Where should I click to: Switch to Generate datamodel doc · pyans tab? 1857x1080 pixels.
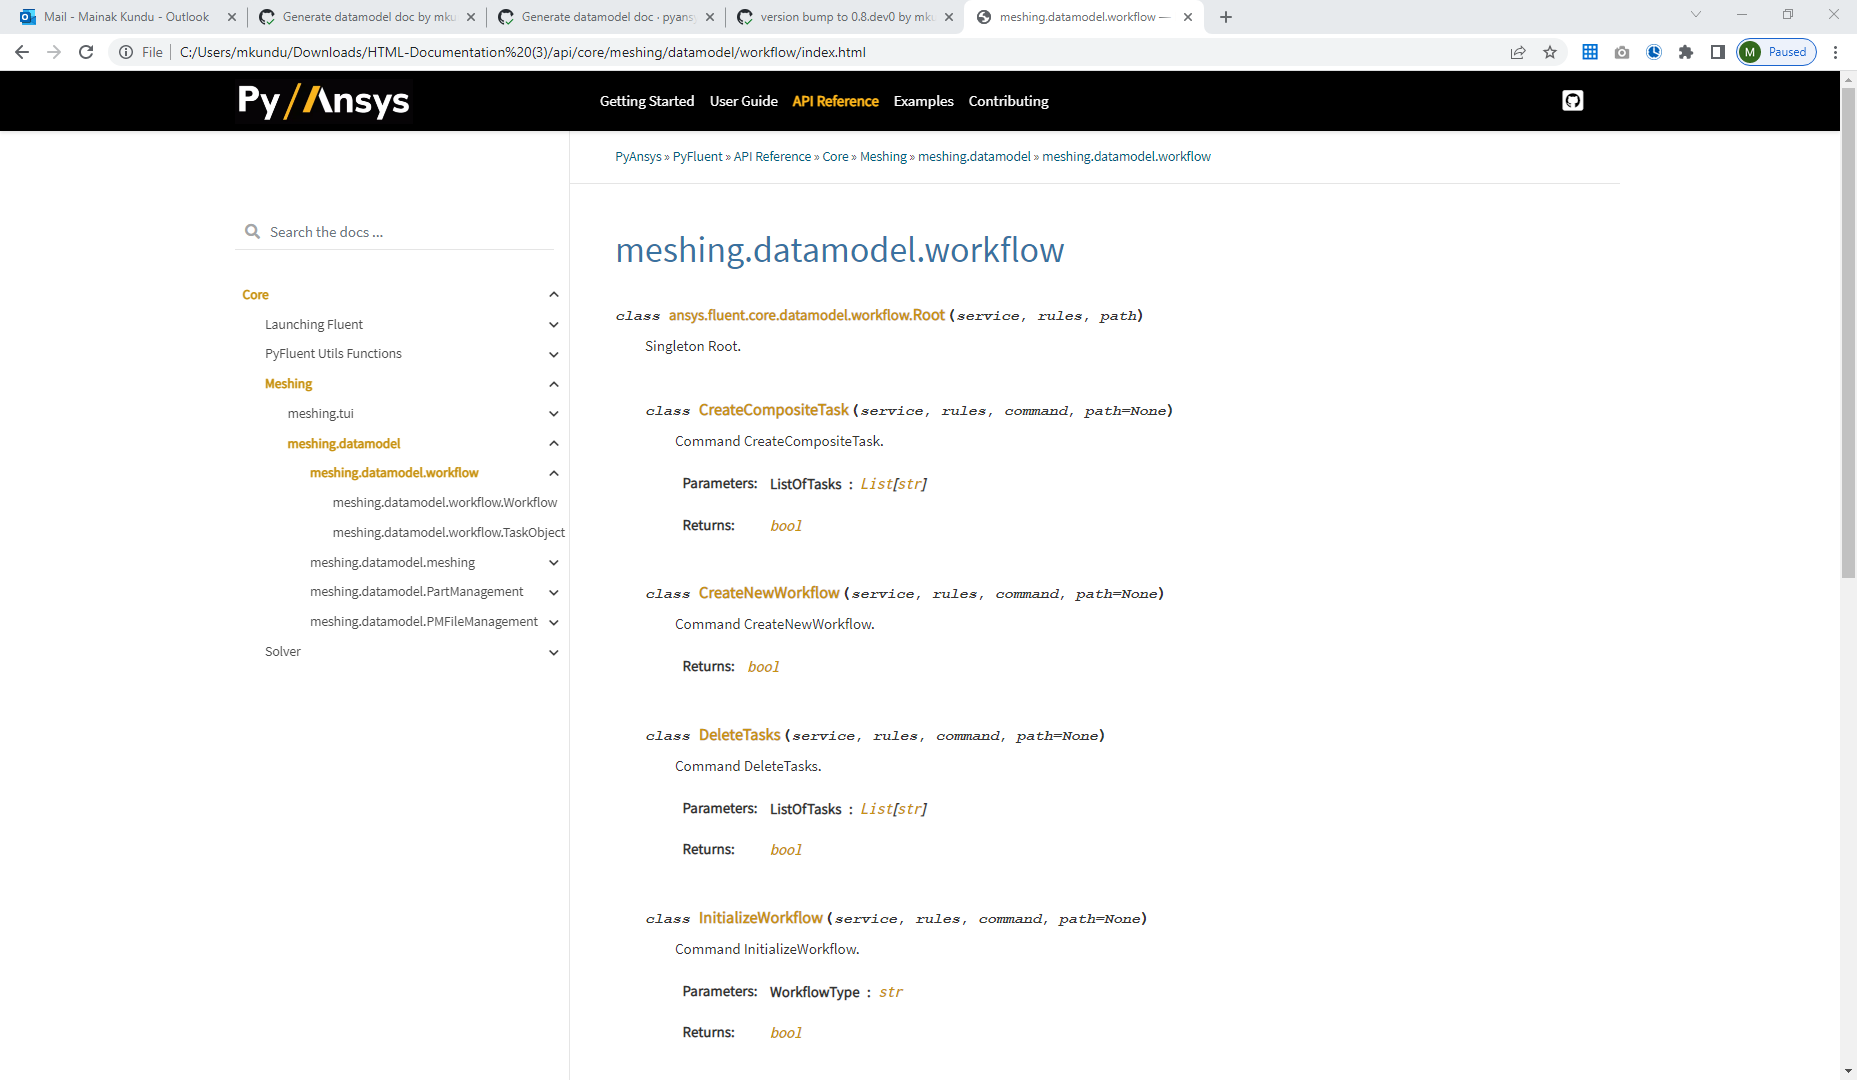606,17
